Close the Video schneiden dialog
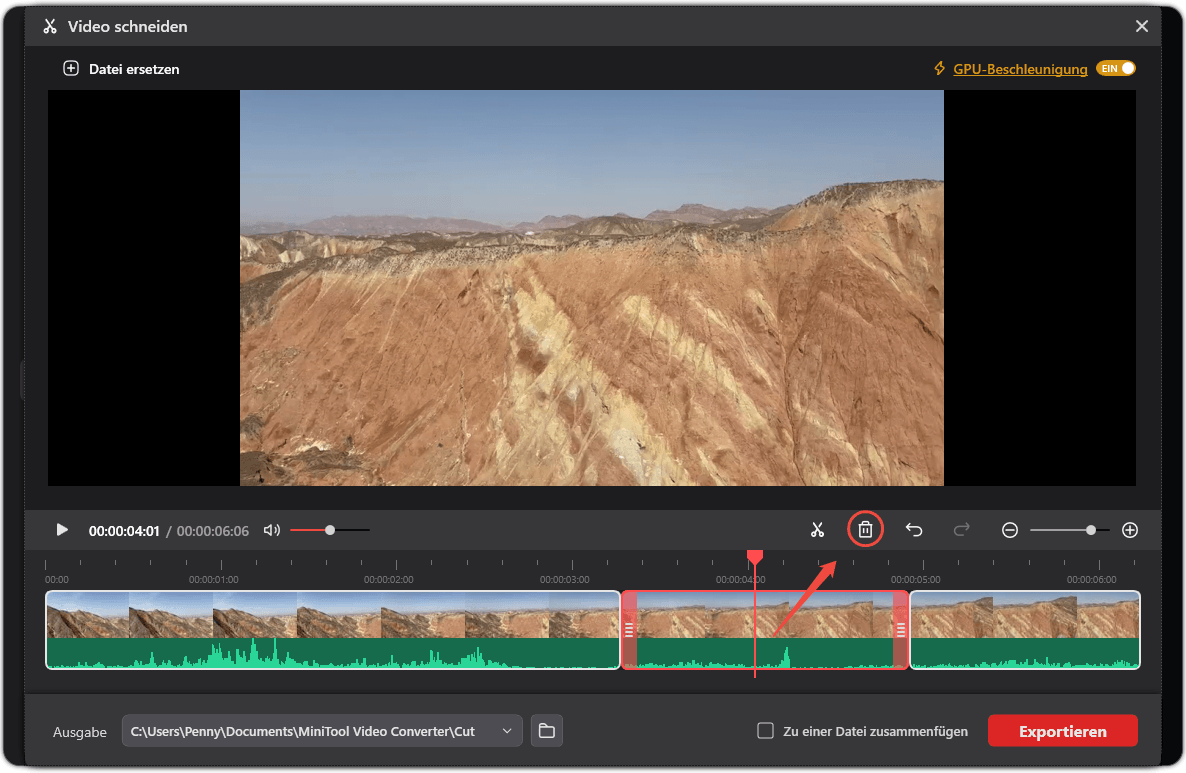This screenshot has width=1186, height=773. (x=1141, y=26)
